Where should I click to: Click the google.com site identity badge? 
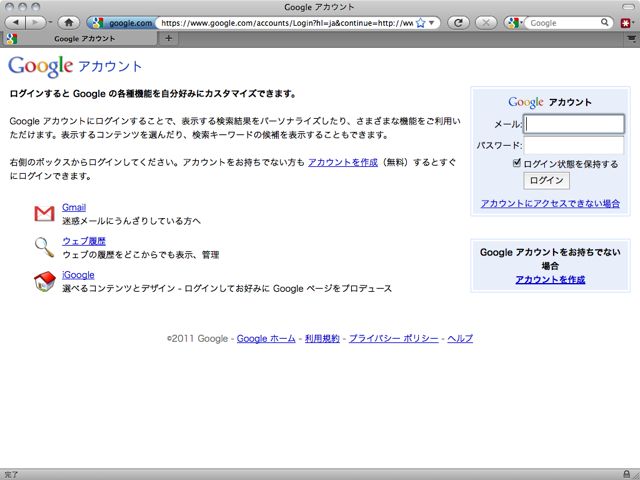(121, 23)
